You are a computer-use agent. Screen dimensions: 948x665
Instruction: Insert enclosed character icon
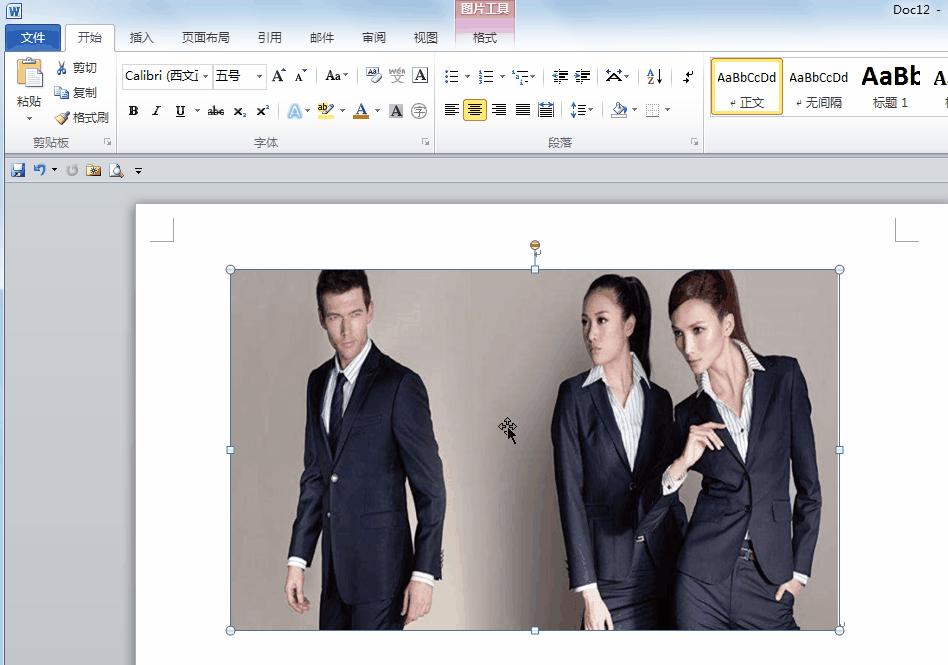[x=419, y=111]
